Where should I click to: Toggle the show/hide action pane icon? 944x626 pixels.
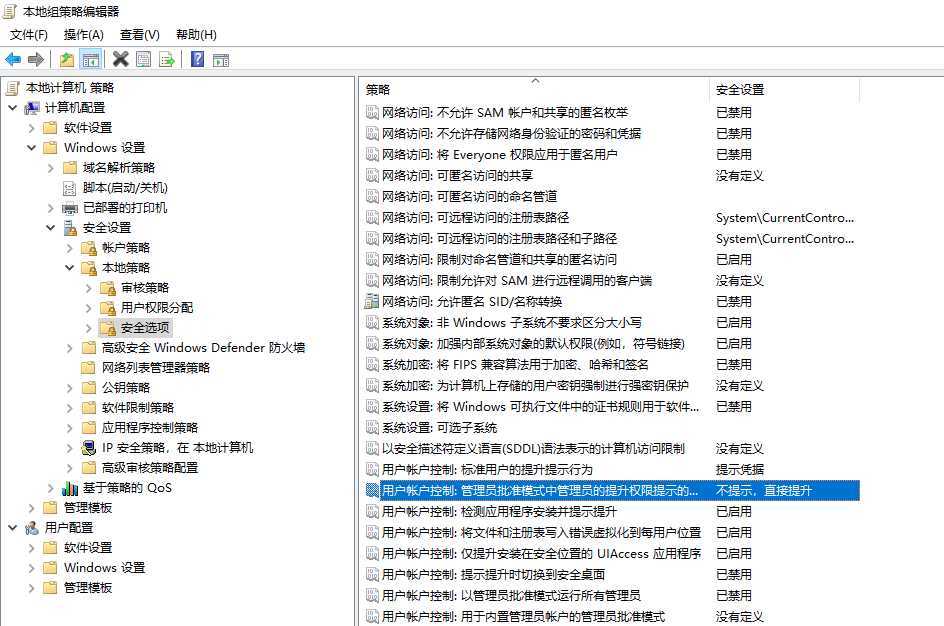pos(221,60)
